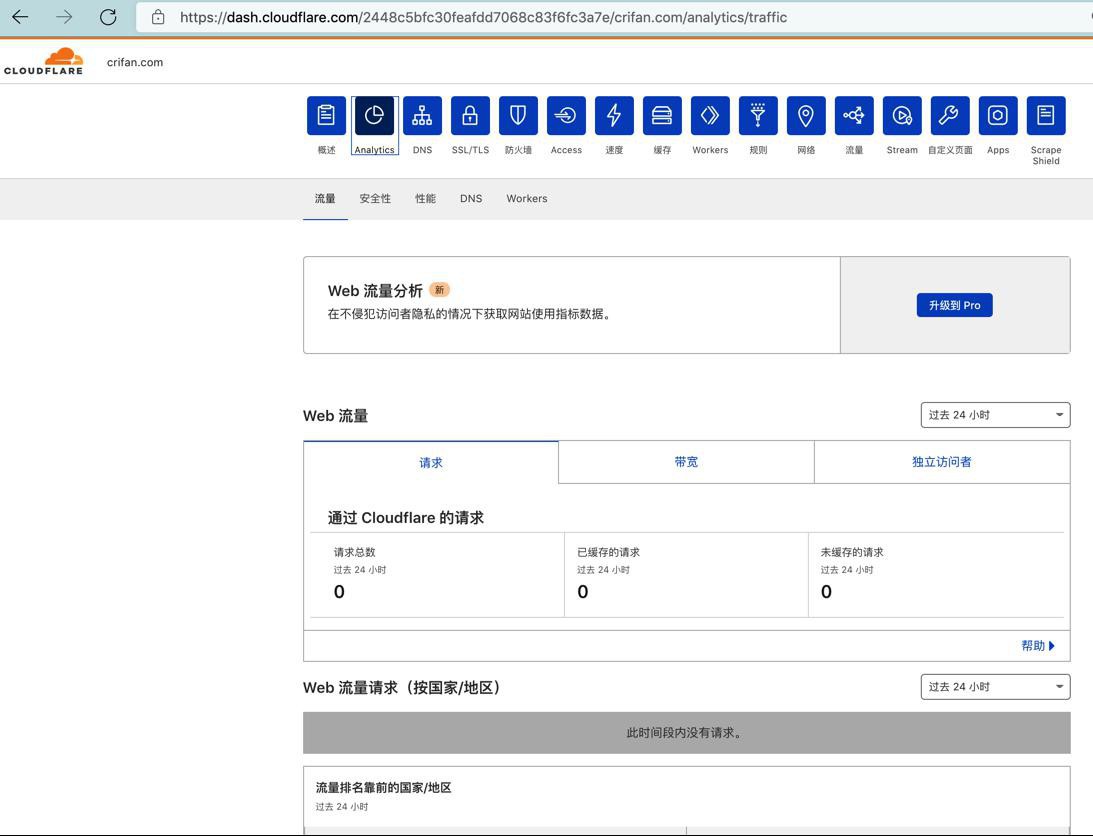
Task: Open the Workers icon in the navigation bar
Action: click(710, 116)
